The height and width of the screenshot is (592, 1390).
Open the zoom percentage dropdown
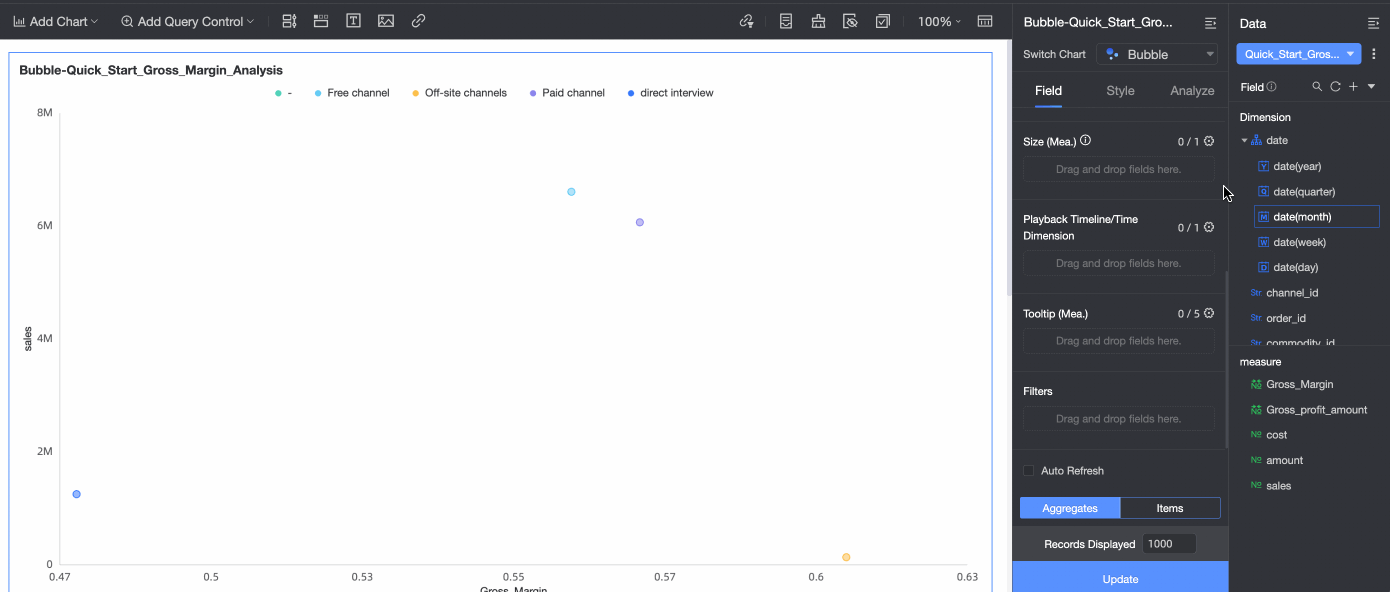click(939, 21)
